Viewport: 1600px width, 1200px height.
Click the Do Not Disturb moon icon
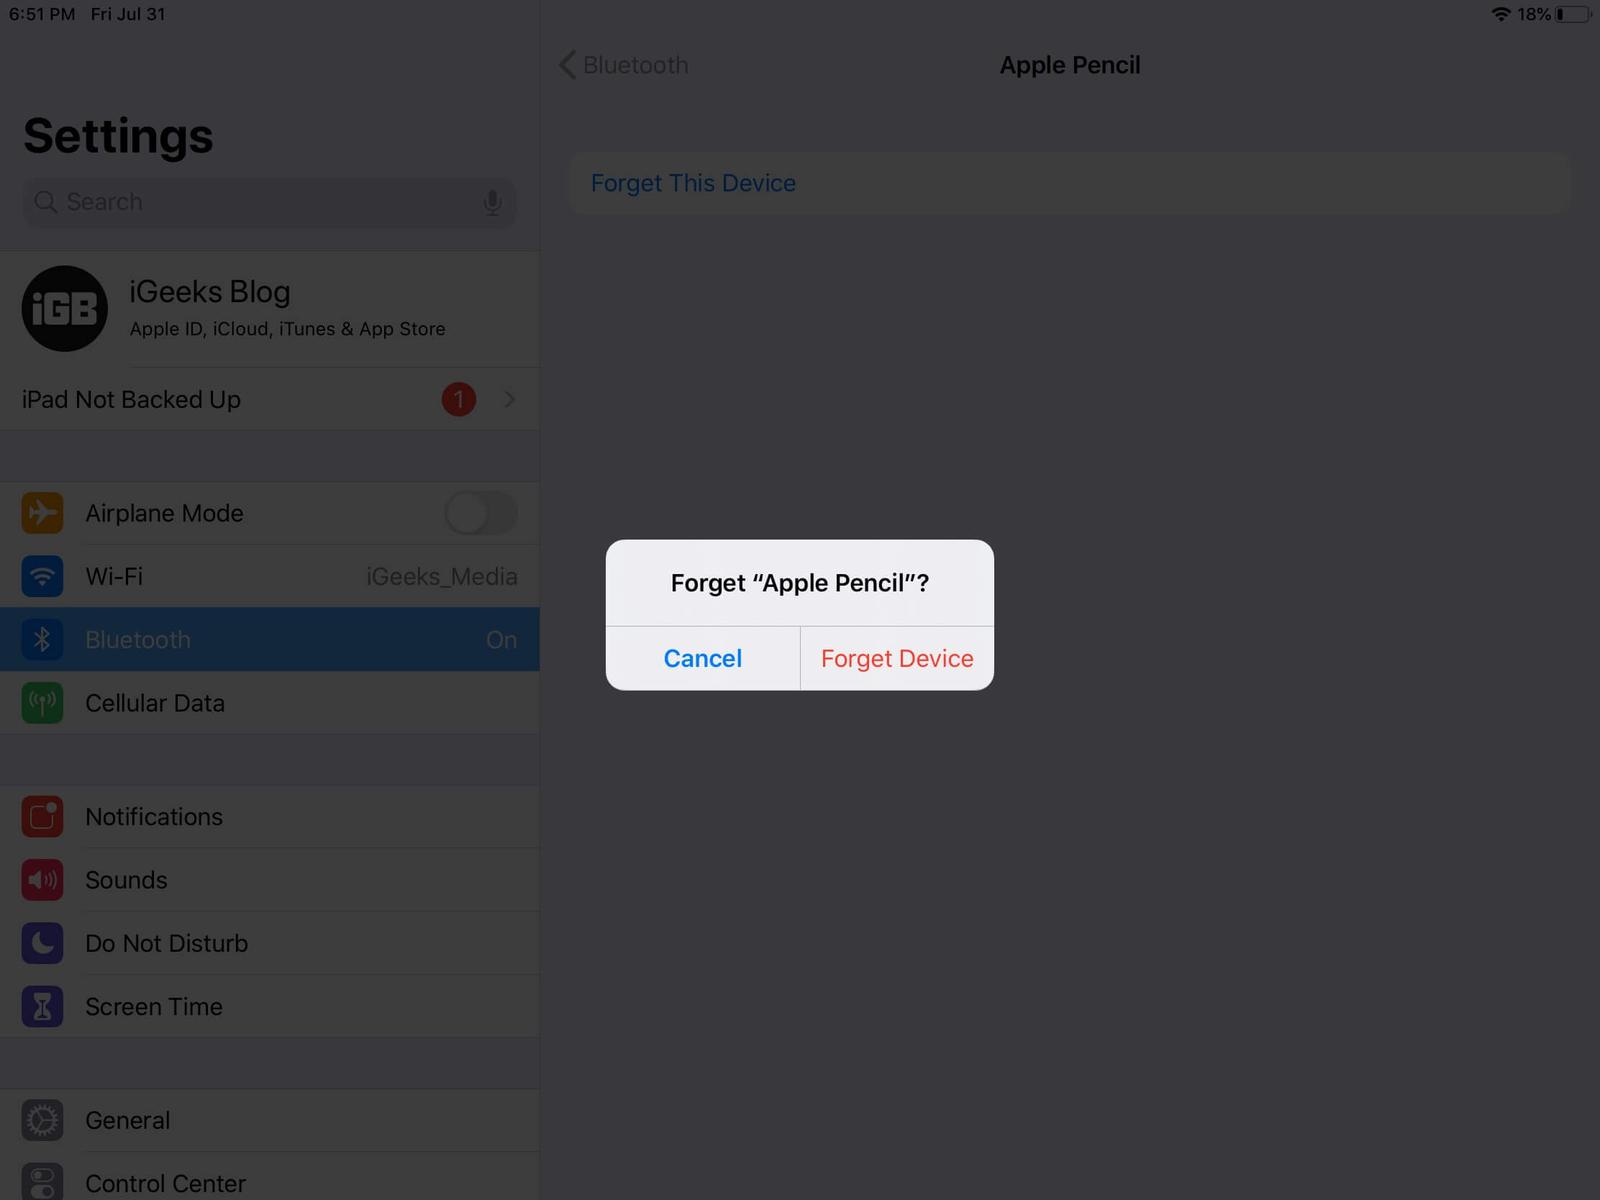pyautogui.click(x=42, y=943)
